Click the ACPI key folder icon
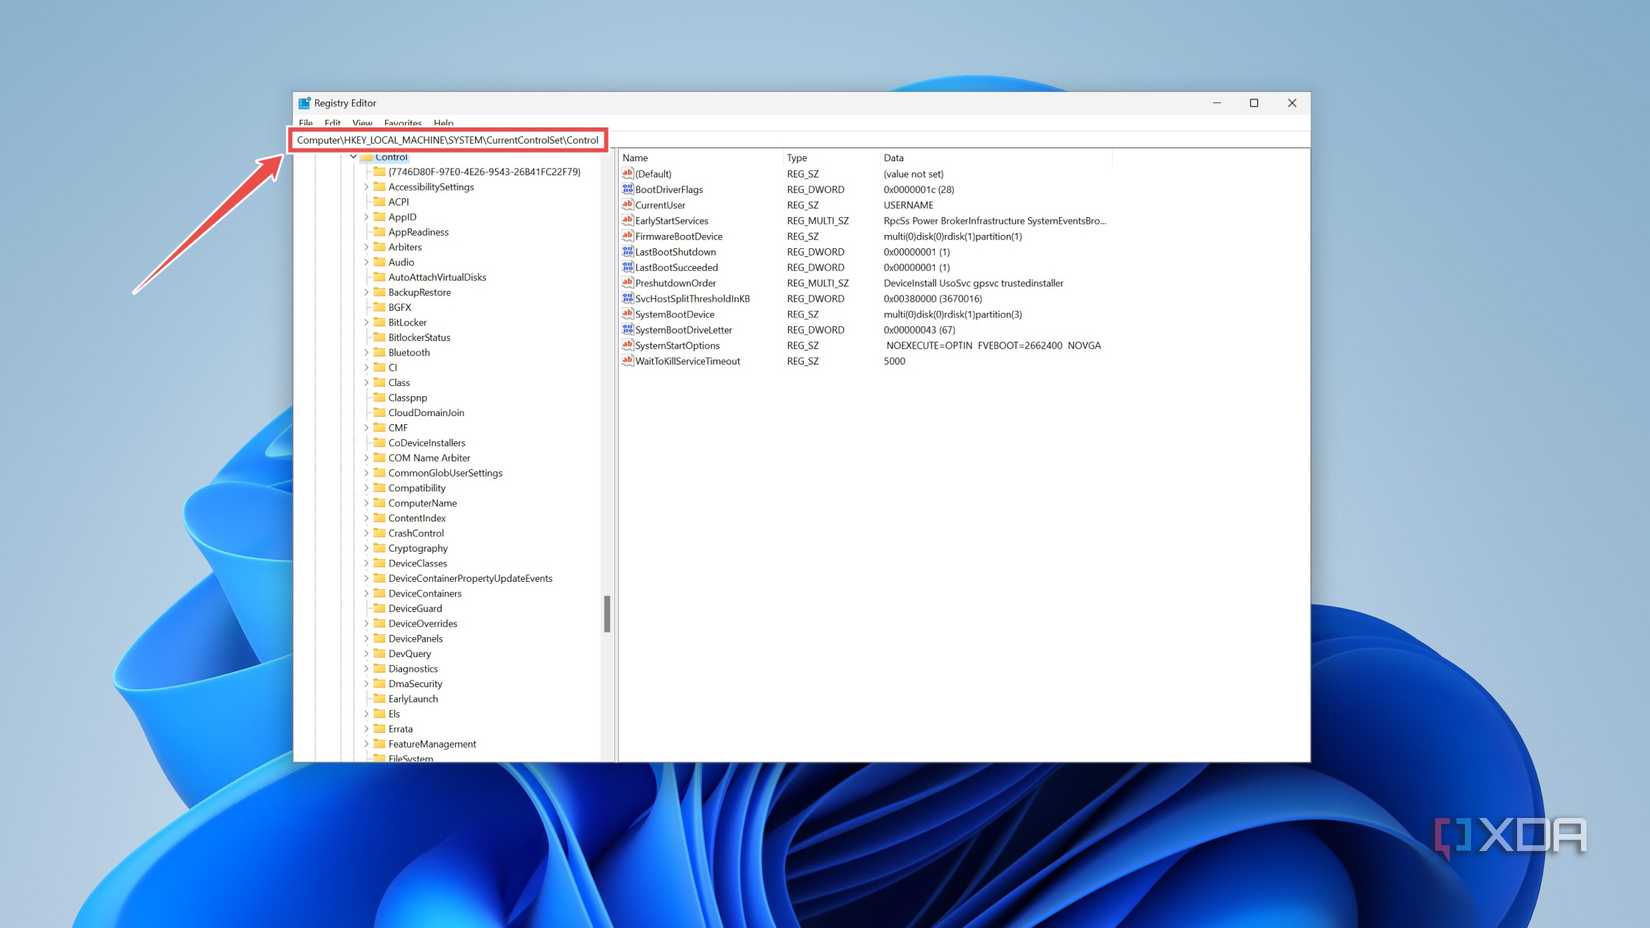1650x928 pixels. [379, 201]
